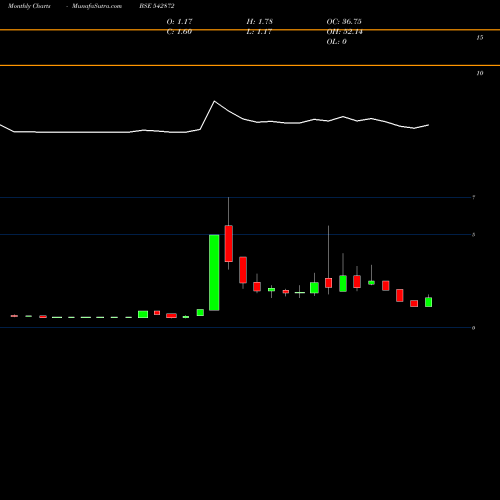This screenshot has height=500, width=500.
Task: Click the "OH: 52.14" reading
Action: coord(344,32)
